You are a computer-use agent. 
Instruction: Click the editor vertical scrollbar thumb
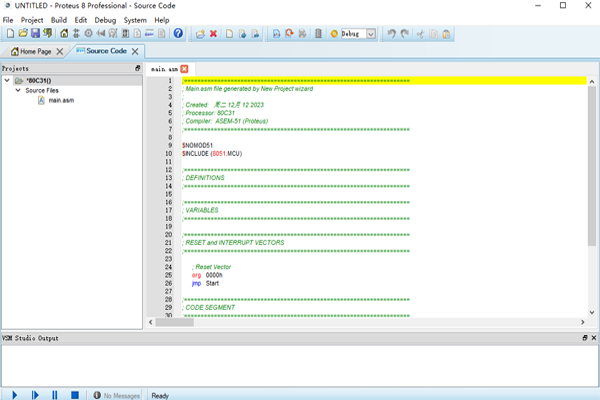pyautogui.click(x=592, y=166)
